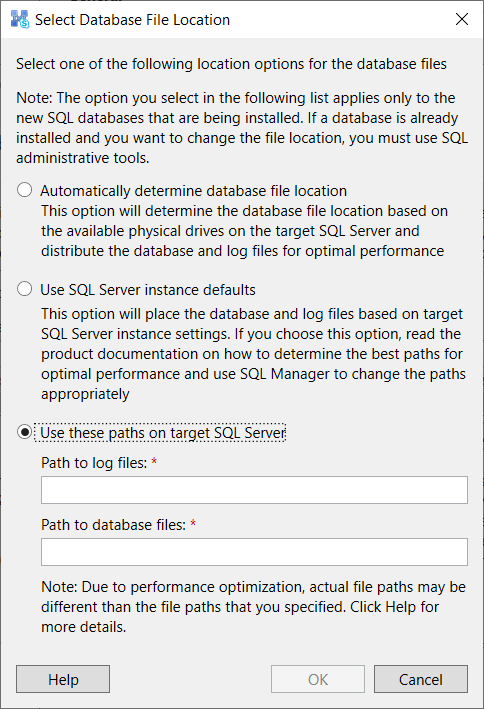Click the 'Path to log files:' field label
This screenshot has width=484, height=709.
(94, 463)
